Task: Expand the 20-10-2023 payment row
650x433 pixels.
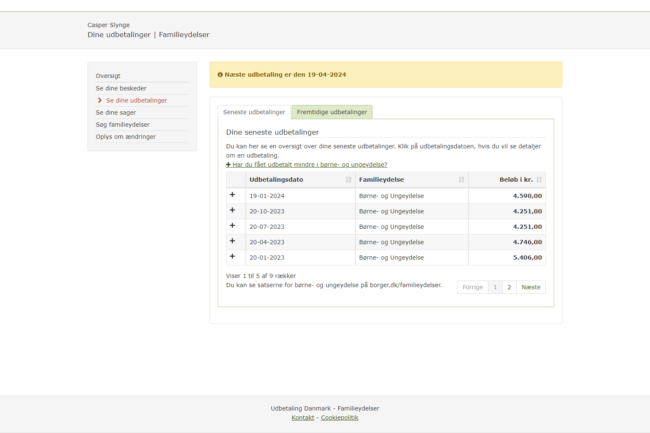Action: click(232, 211)
